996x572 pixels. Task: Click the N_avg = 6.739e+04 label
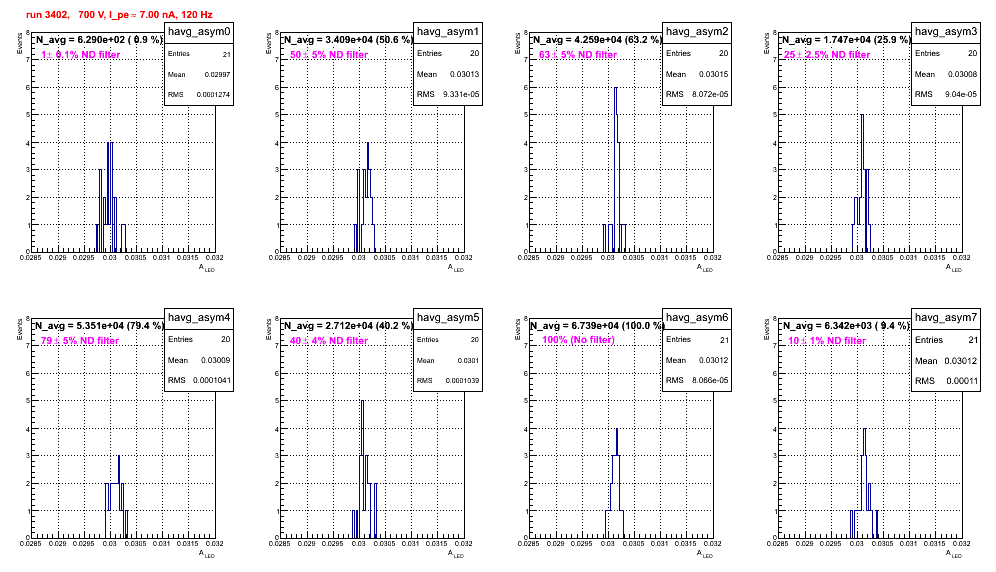point(597,326)
